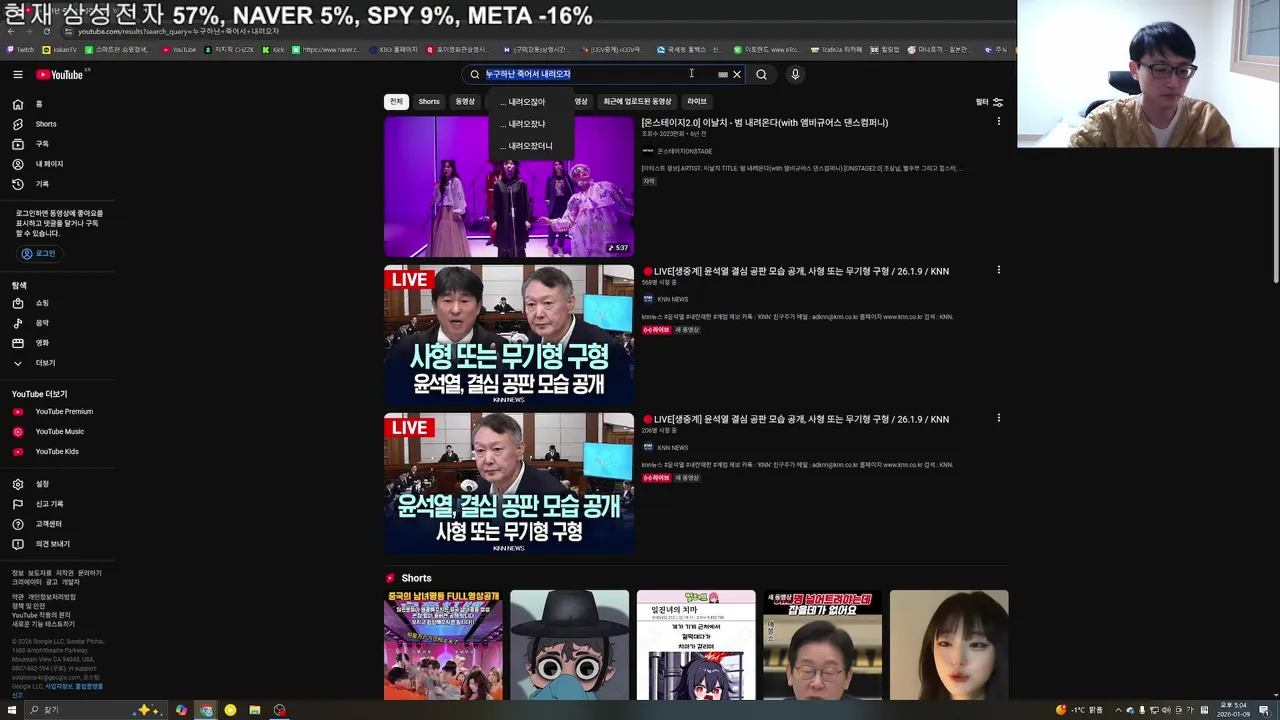Open the '중국의 남녀평등' Short
This screenshot has height=720, width=1280.
[443, 645]
